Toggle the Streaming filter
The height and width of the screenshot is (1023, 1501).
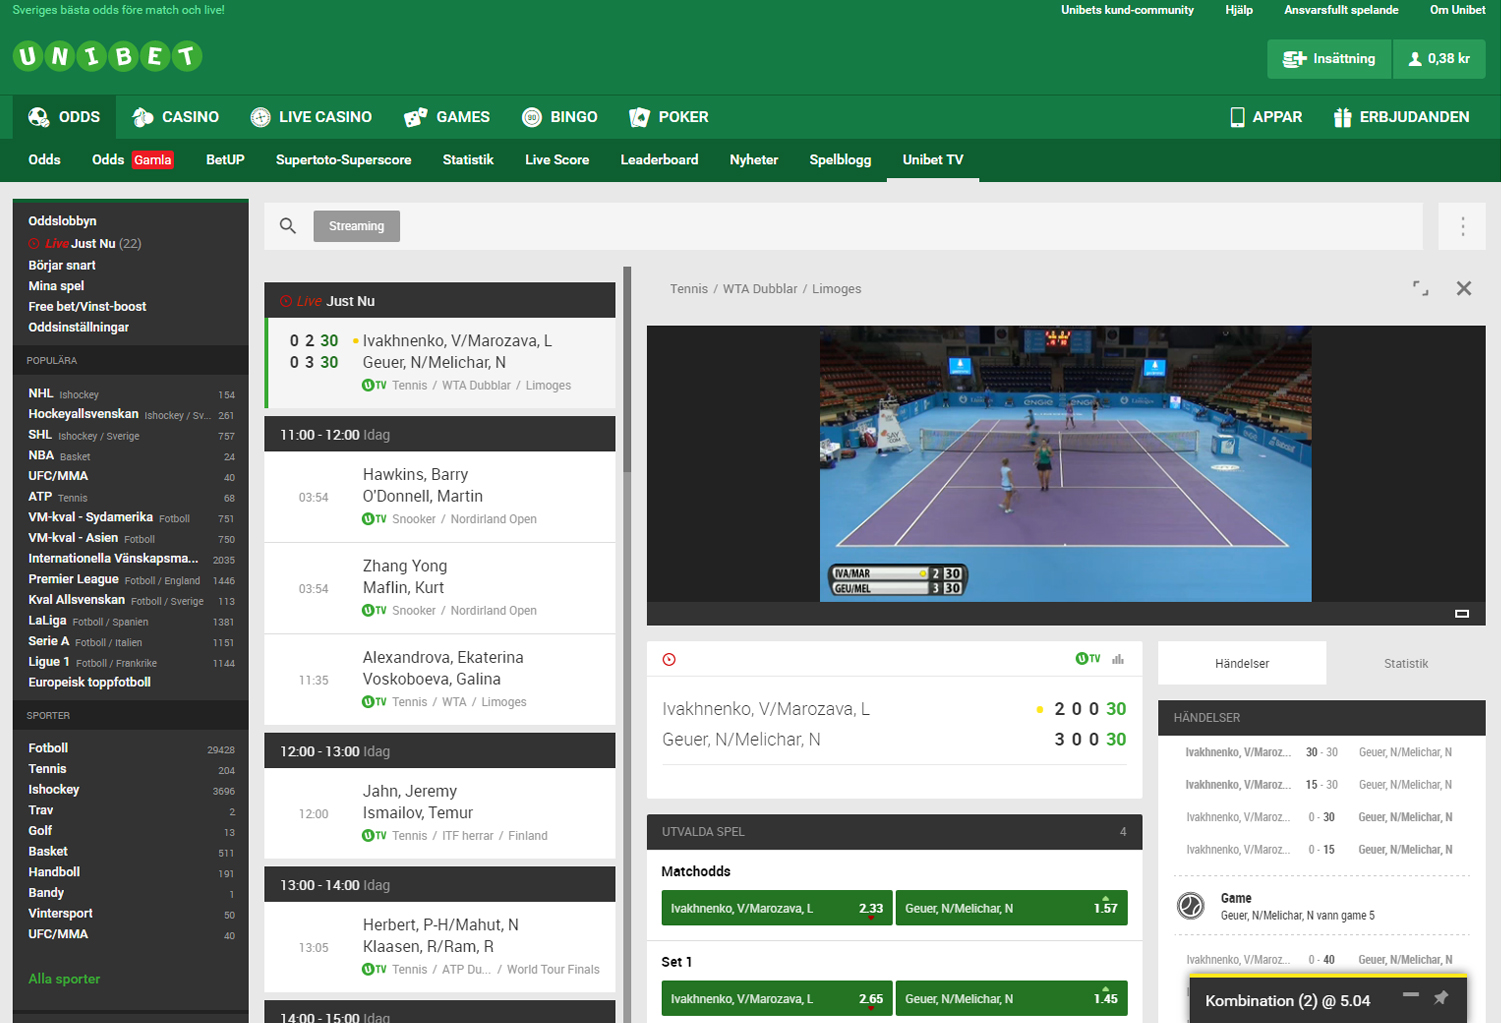click(356, 226)
